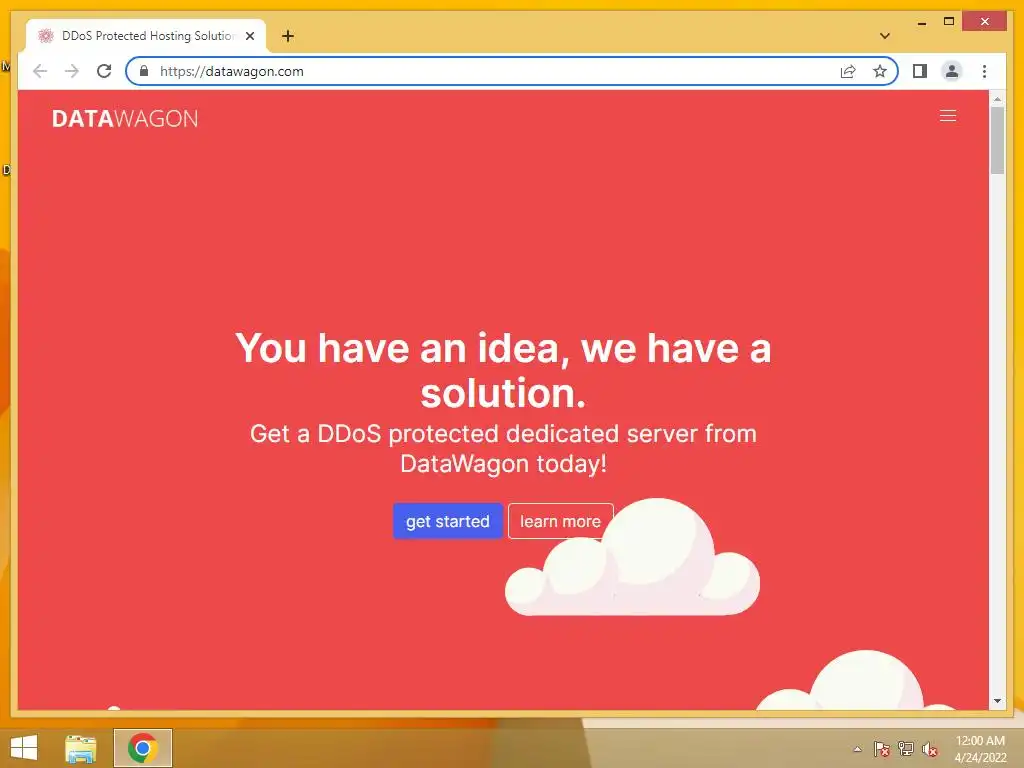Image resolution: width=1024 pixels, height=768 pixels.
Task: Select the DDoS Protected Hosting Solutions tab
Action: tap(146, 36)
